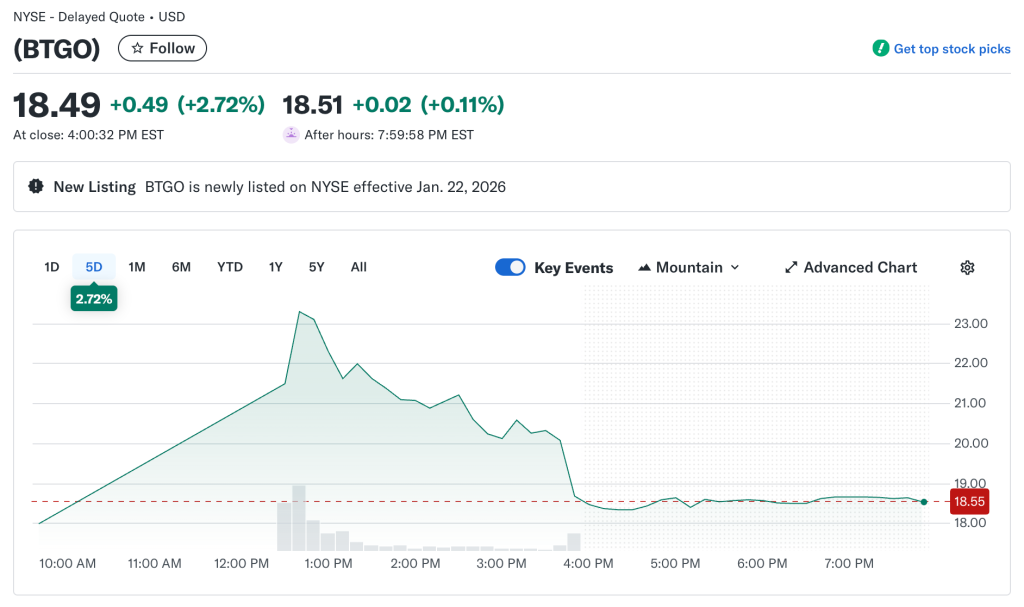Follow the BTGO stock
The image size is (1024, 607).
coord(162,48)
